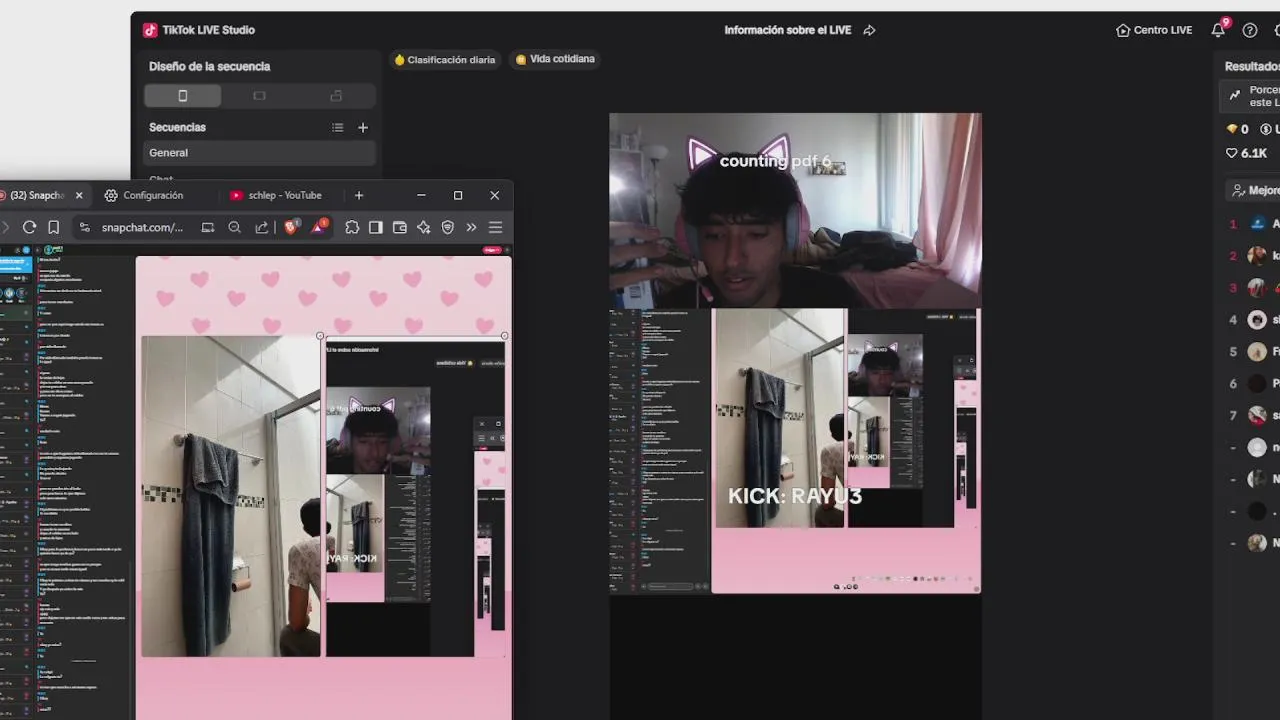Click the likes count 6.1K
This screenshot has height=720, width=1280.
(1247, 153)
